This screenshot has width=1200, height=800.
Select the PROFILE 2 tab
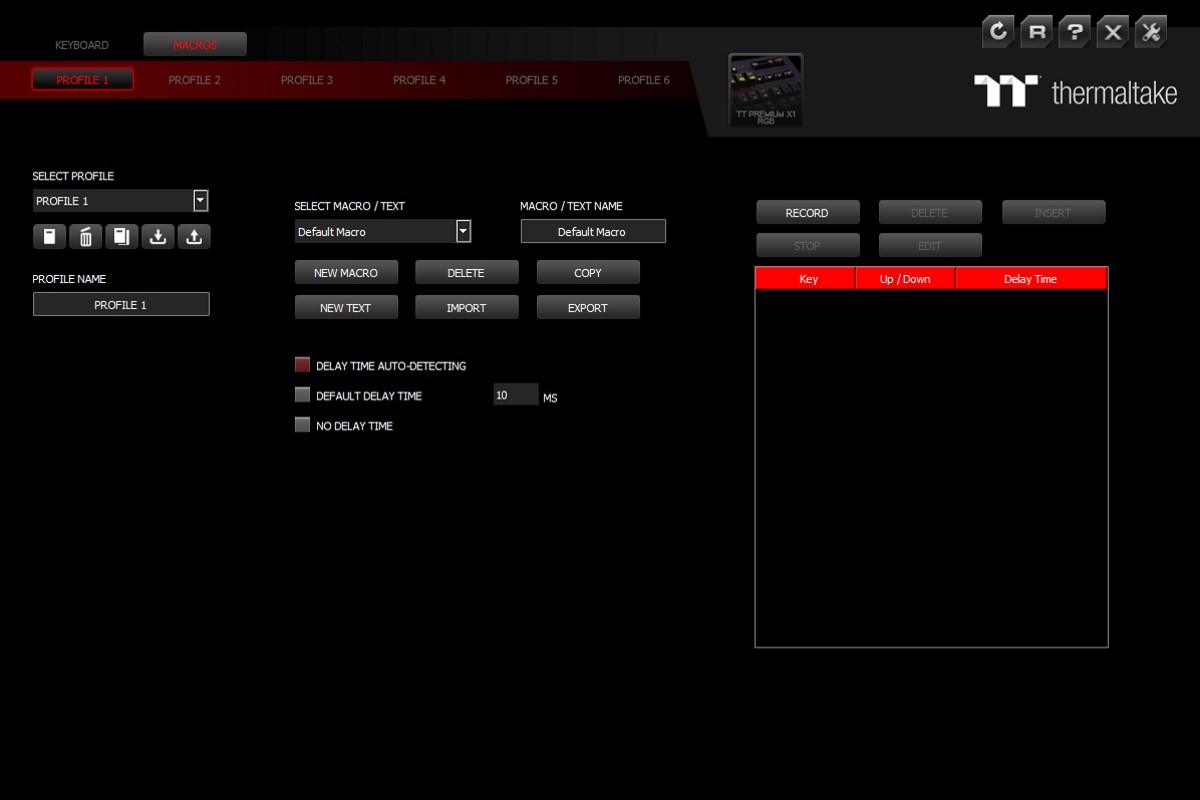pyautogui.click(x=195, y=80)
